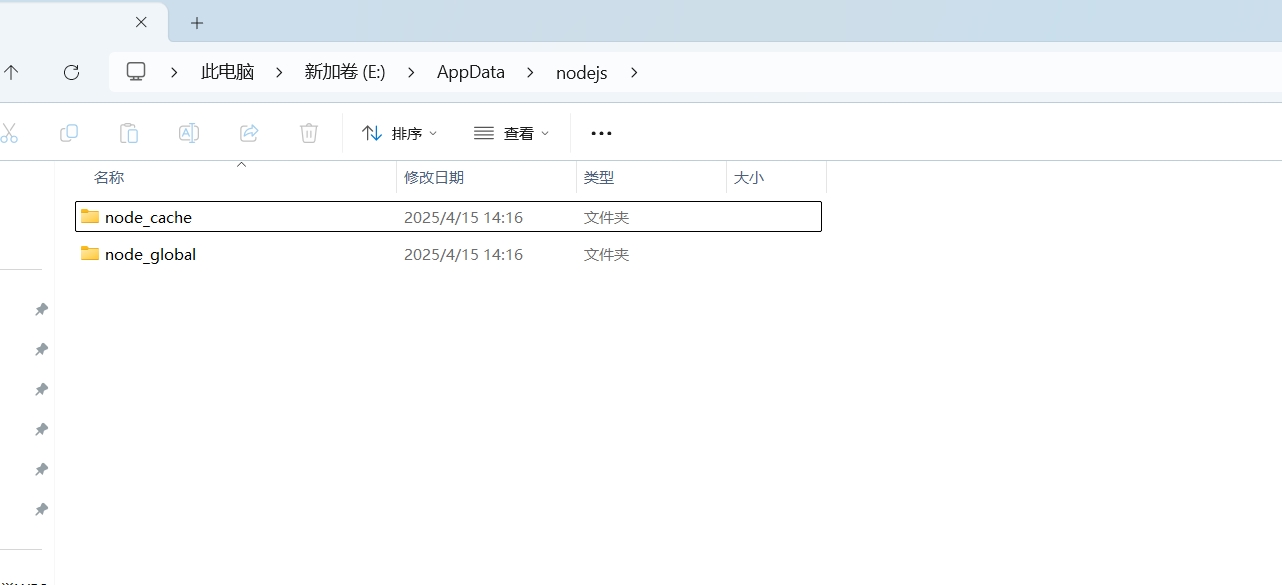Viewport: 1282px width, 585px height.
Task: Sort files by 修改日期 column header
Action: (x=434, y=177)
